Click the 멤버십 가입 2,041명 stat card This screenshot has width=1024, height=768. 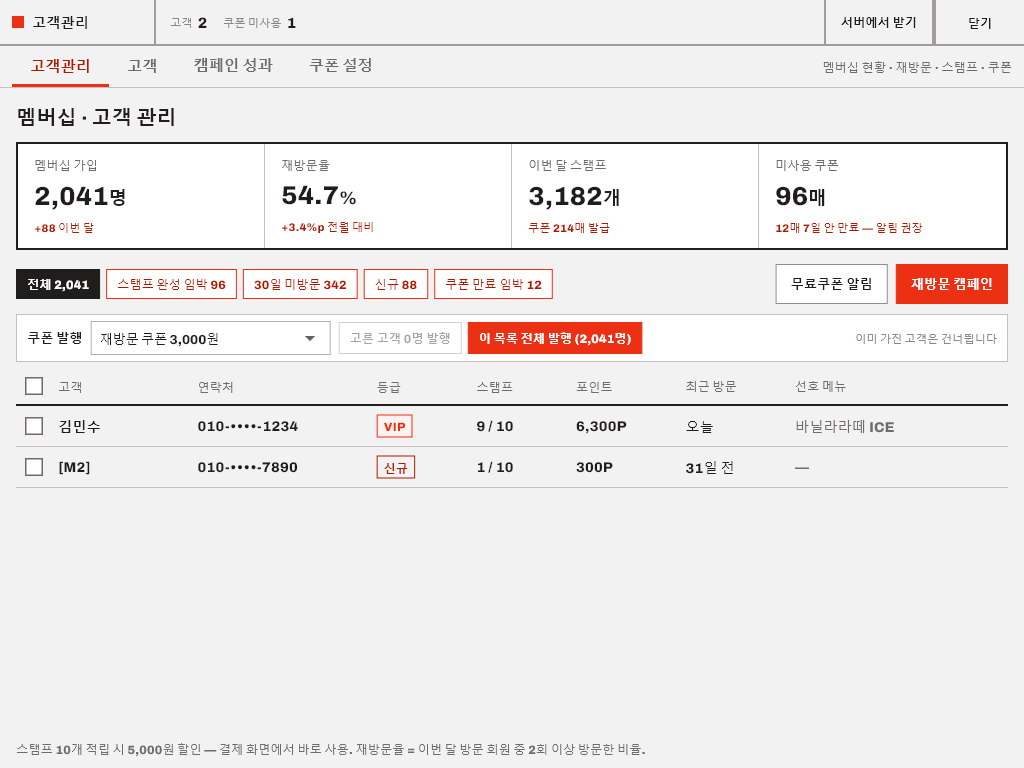pyautogui.click(x=141, y=196)
